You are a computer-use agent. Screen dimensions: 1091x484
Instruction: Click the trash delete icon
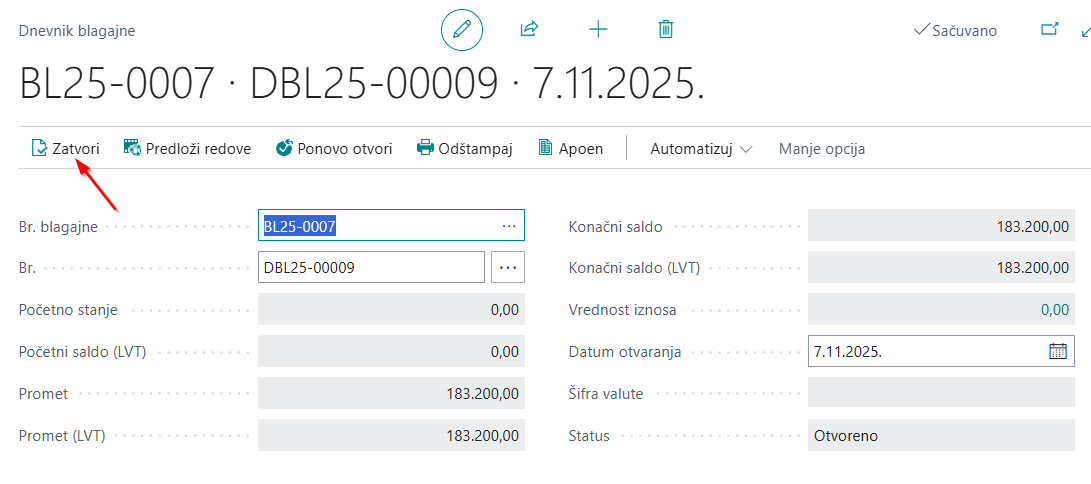point(666,29)
